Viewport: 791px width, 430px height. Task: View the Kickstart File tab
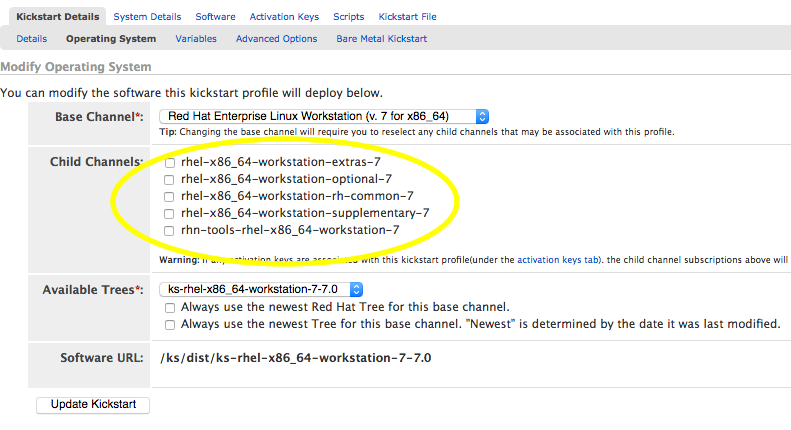click(408, 17)
